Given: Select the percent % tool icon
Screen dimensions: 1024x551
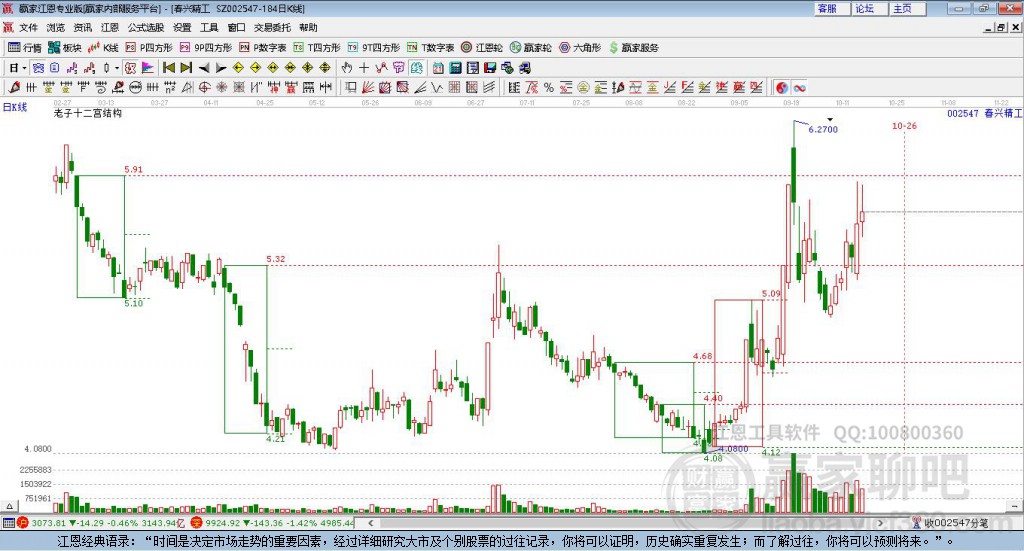Looking at the screenshot, I should 549,87.
